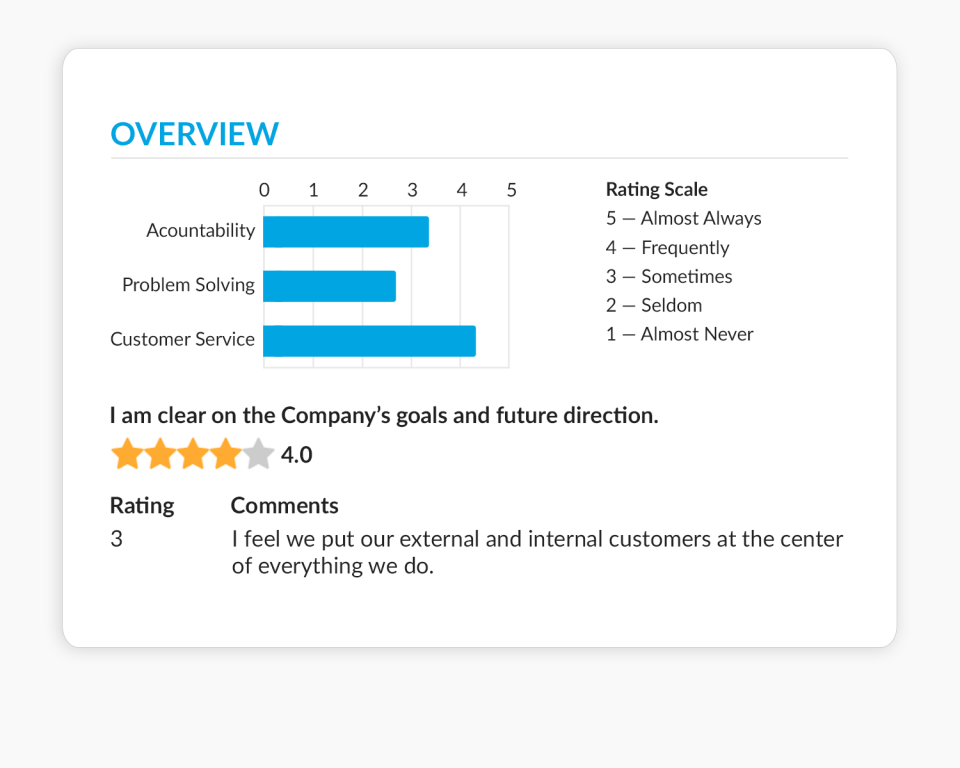Click the Comments column header

(284, 506)
